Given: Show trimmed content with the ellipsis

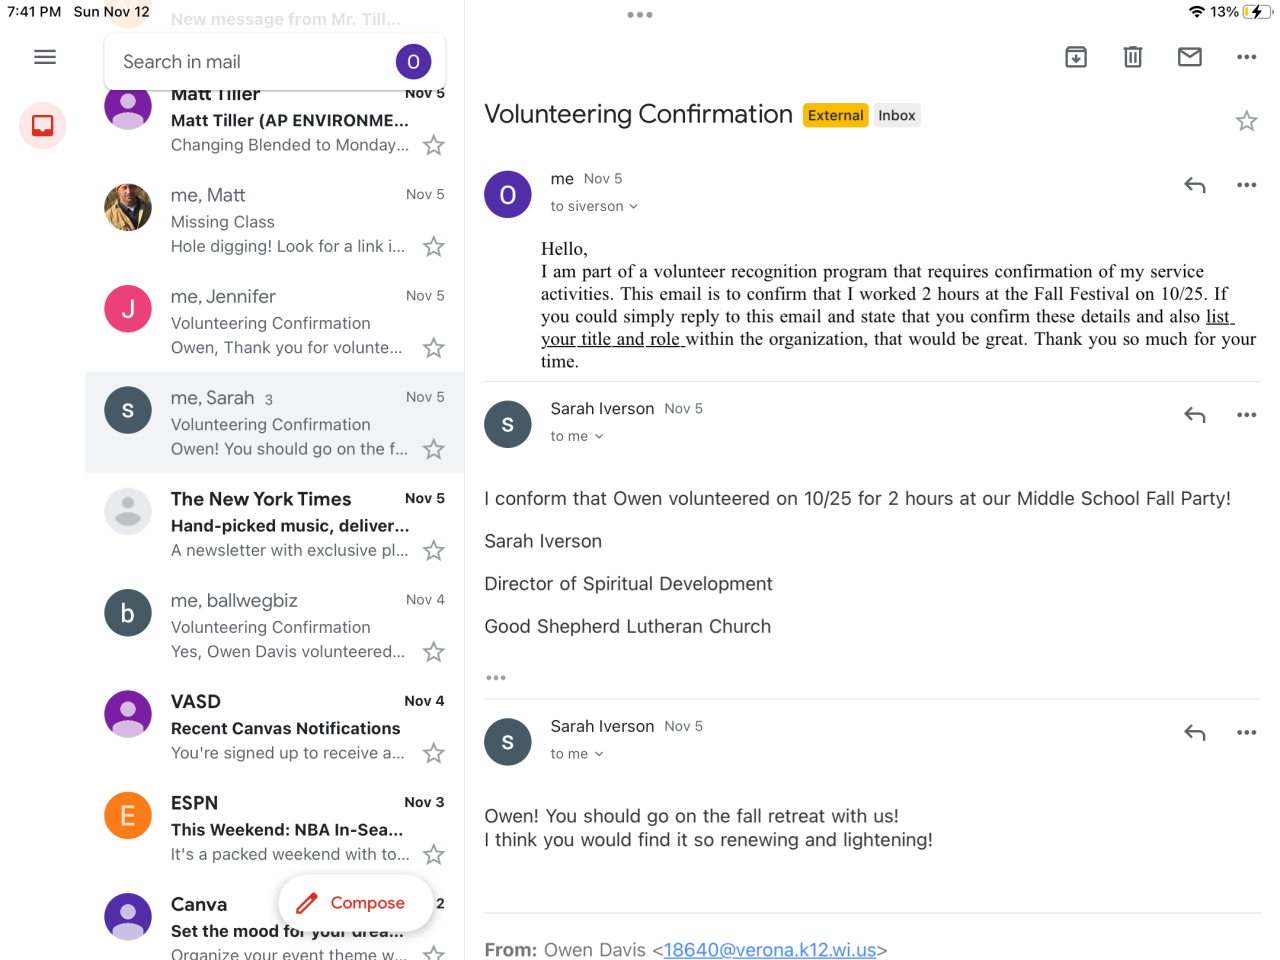Looking at the screenshot, I should tap(496, 678).
